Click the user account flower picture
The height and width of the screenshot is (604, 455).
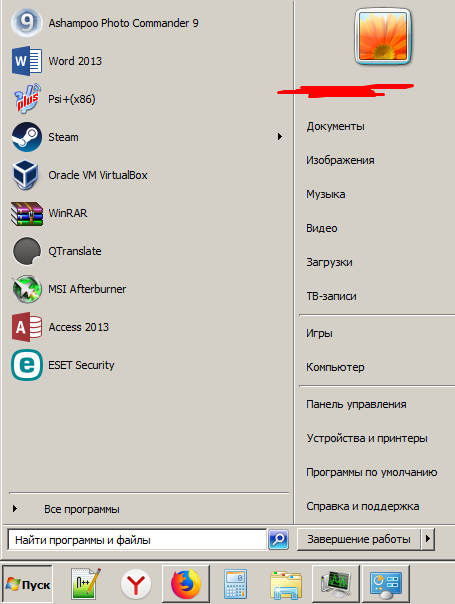[x=383, y=36]
